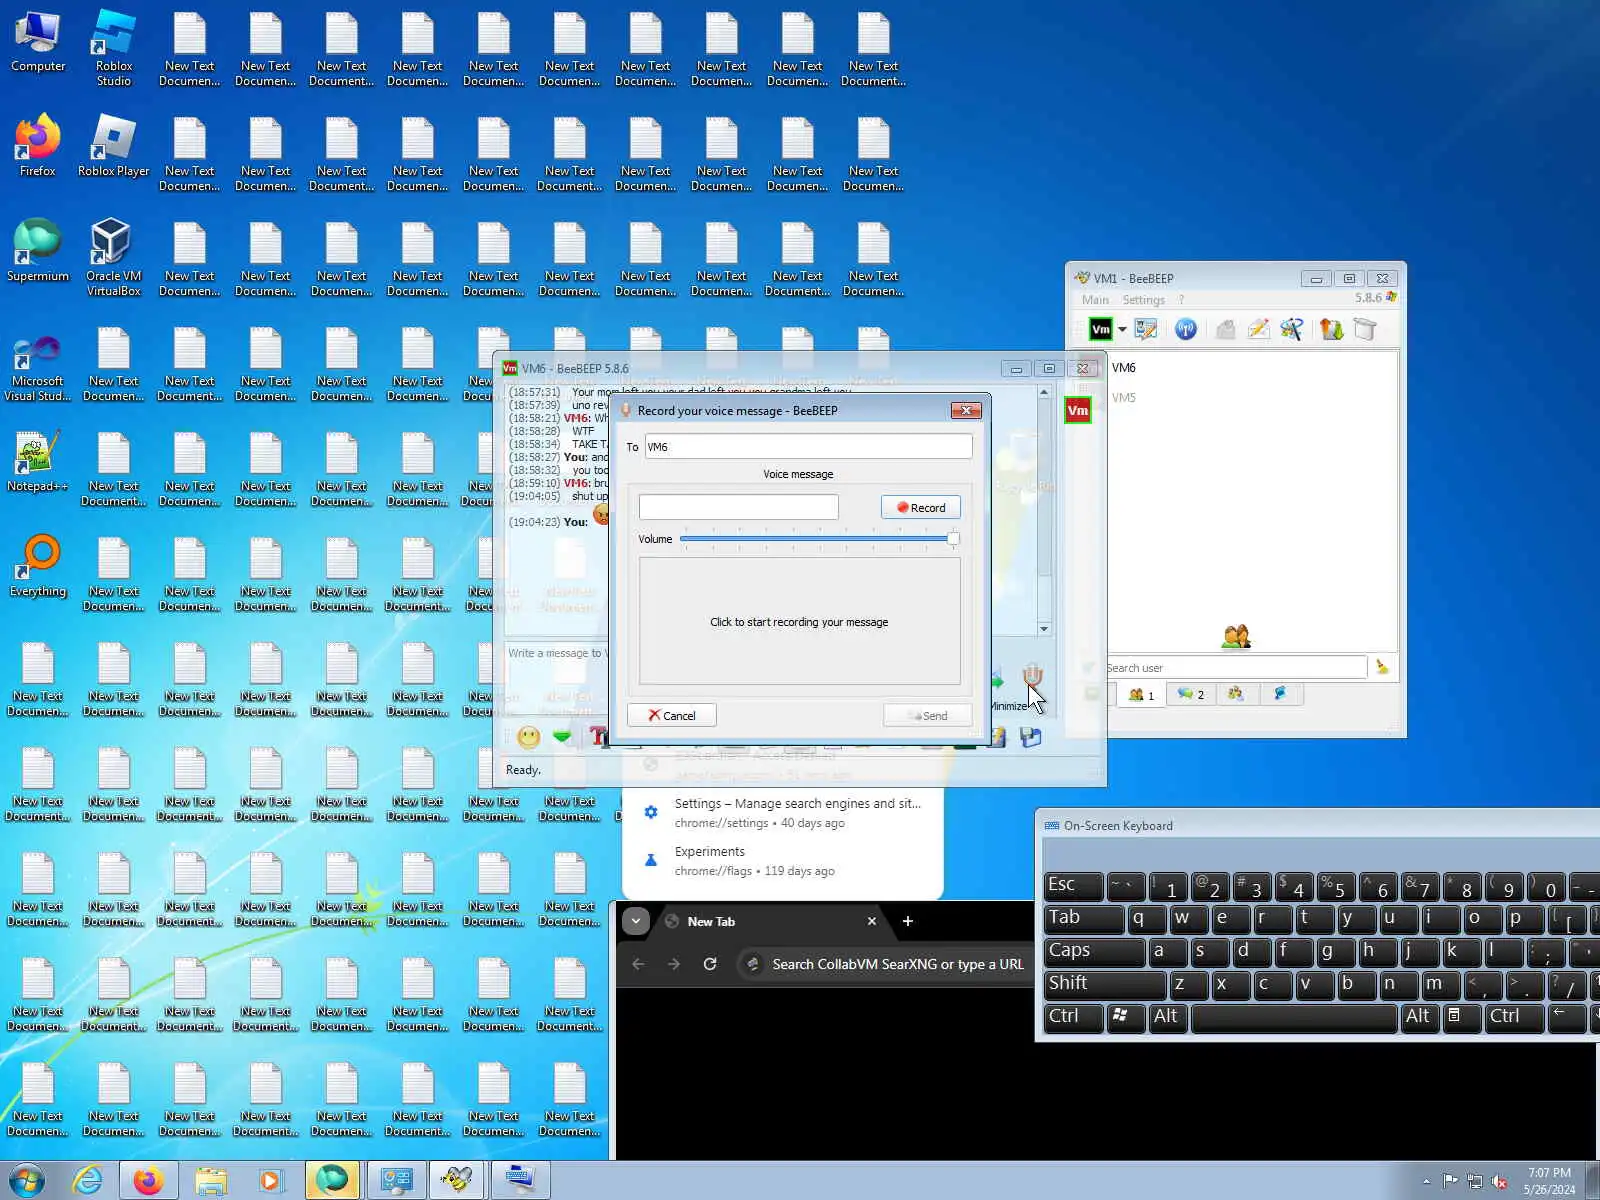Click the broom clear-search icon
The width and height of the screenshot is (1600, 1200).
point(1382,667)
